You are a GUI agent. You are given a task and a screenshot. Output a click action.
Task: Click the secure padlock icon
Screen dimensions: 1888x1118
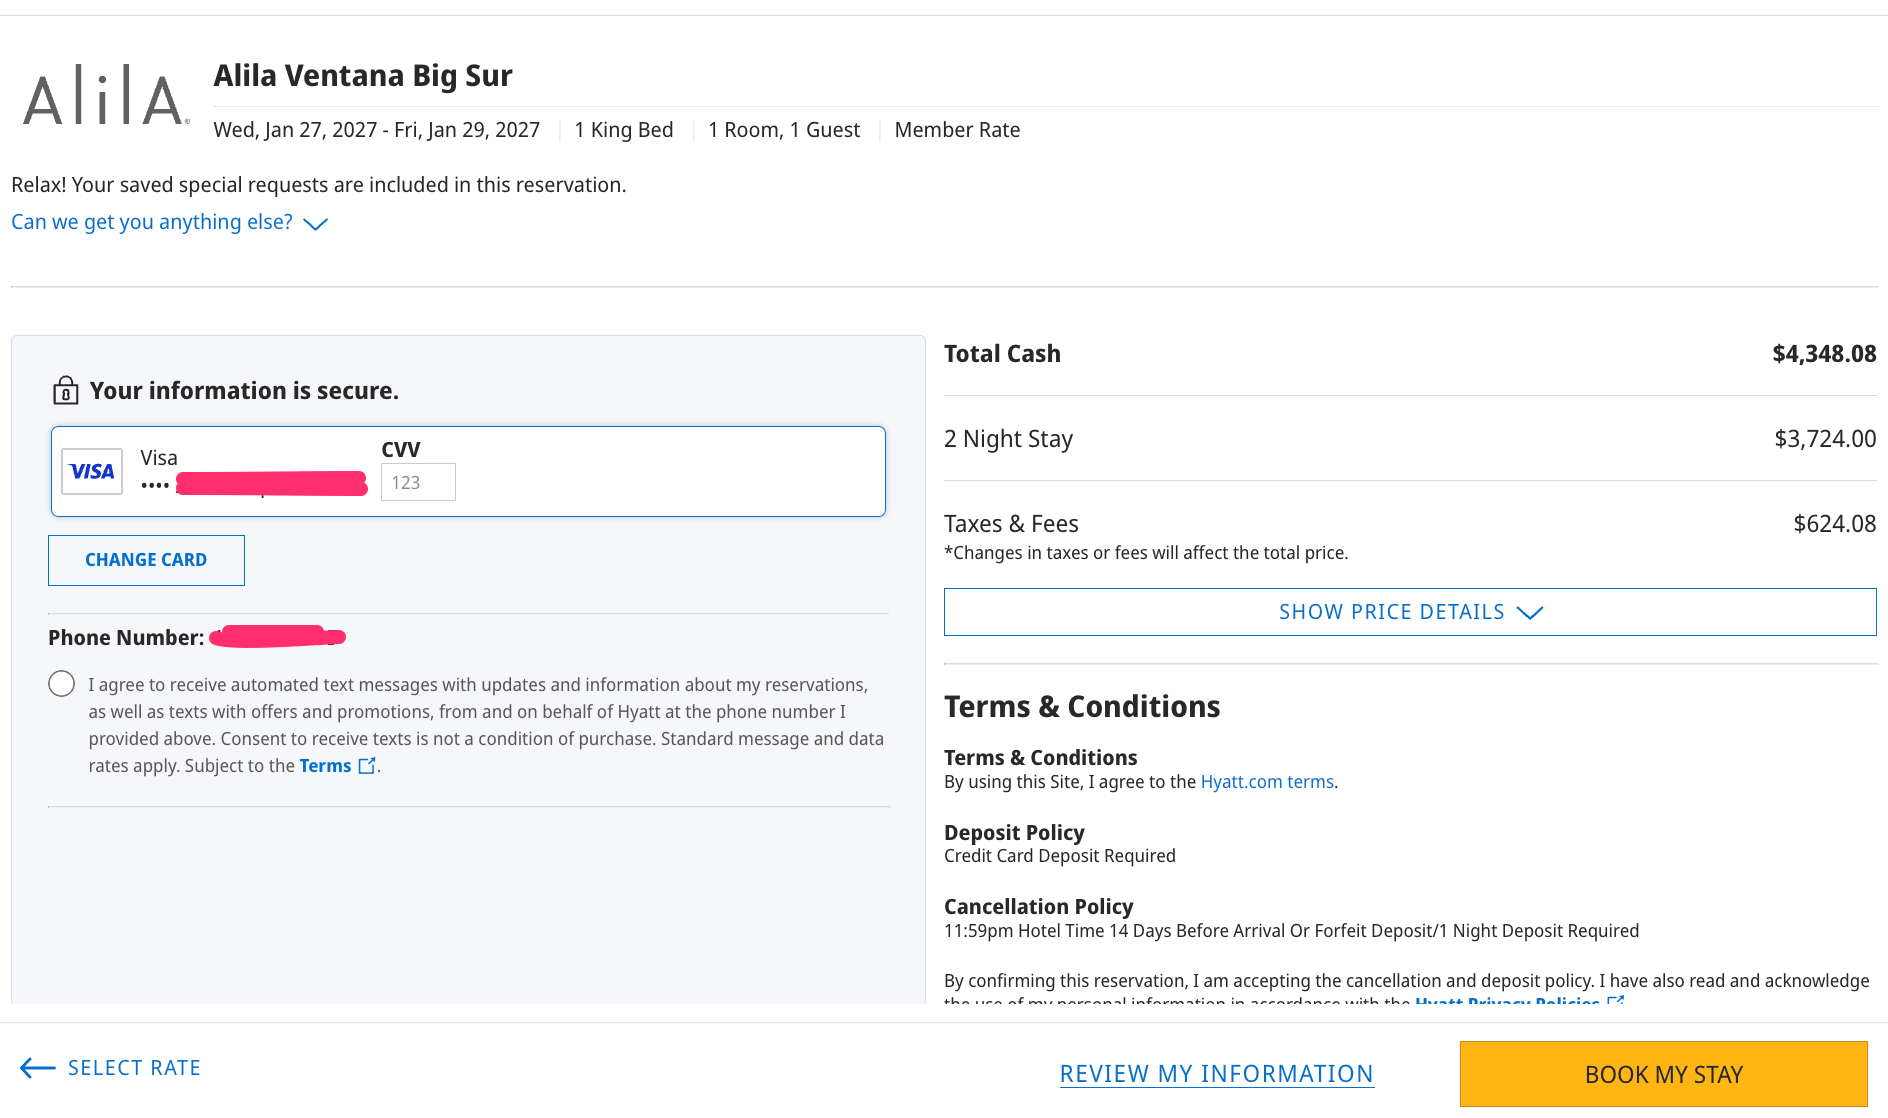pyautogui.click(x=65, y=390)
